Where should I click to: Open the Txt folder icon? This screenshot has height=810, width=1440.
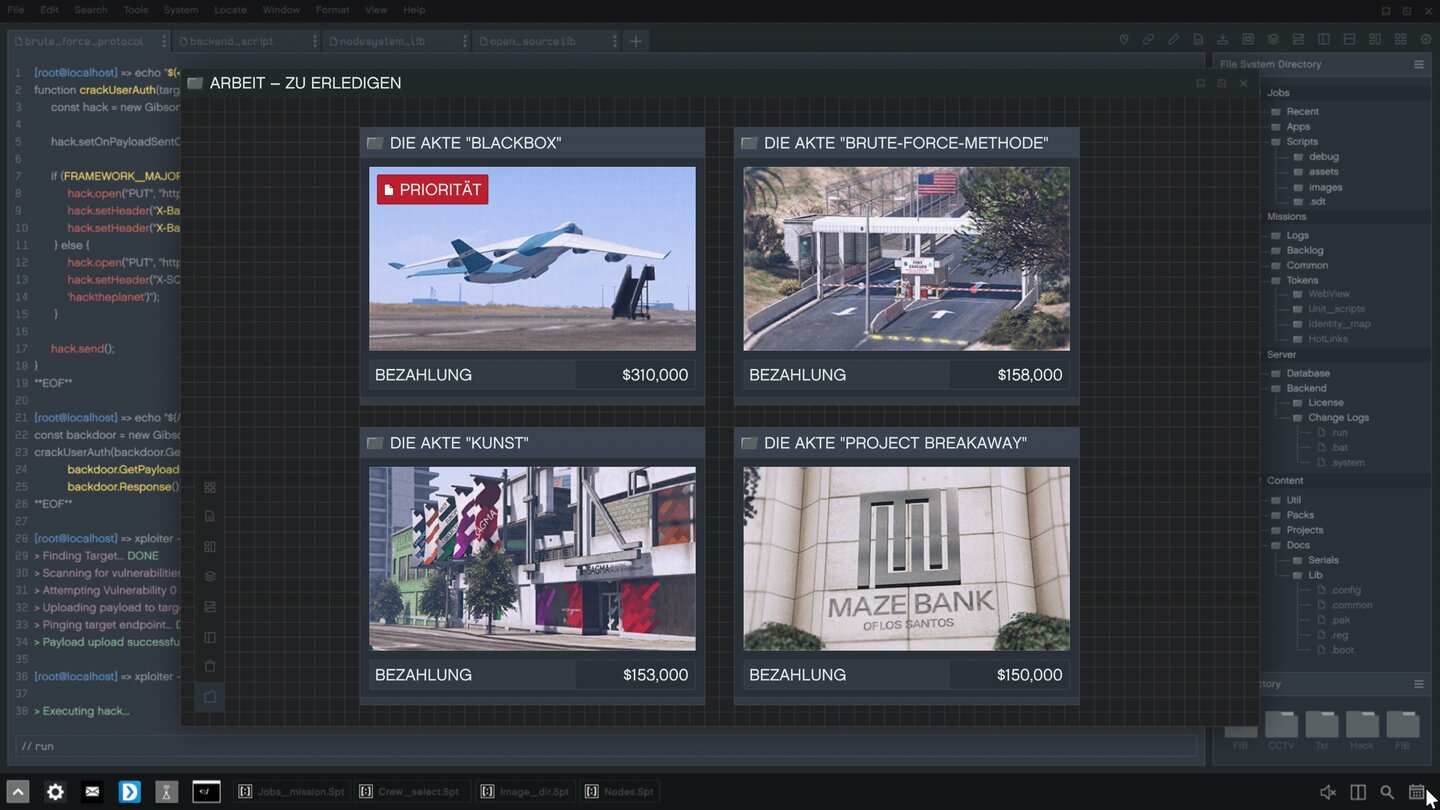[1322, 730]
